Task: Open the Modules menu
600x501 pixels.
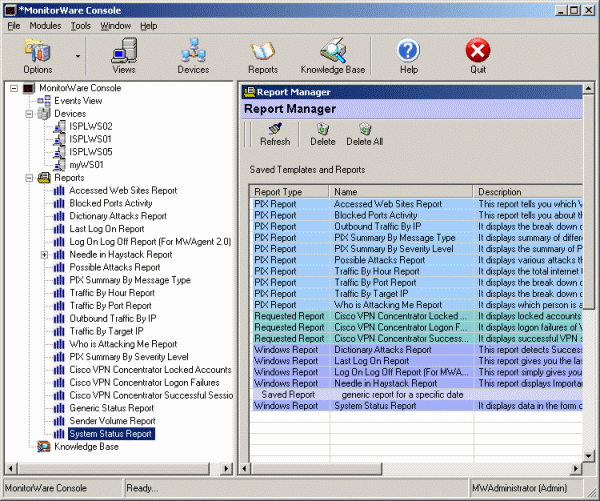Action: pos(45,25)
